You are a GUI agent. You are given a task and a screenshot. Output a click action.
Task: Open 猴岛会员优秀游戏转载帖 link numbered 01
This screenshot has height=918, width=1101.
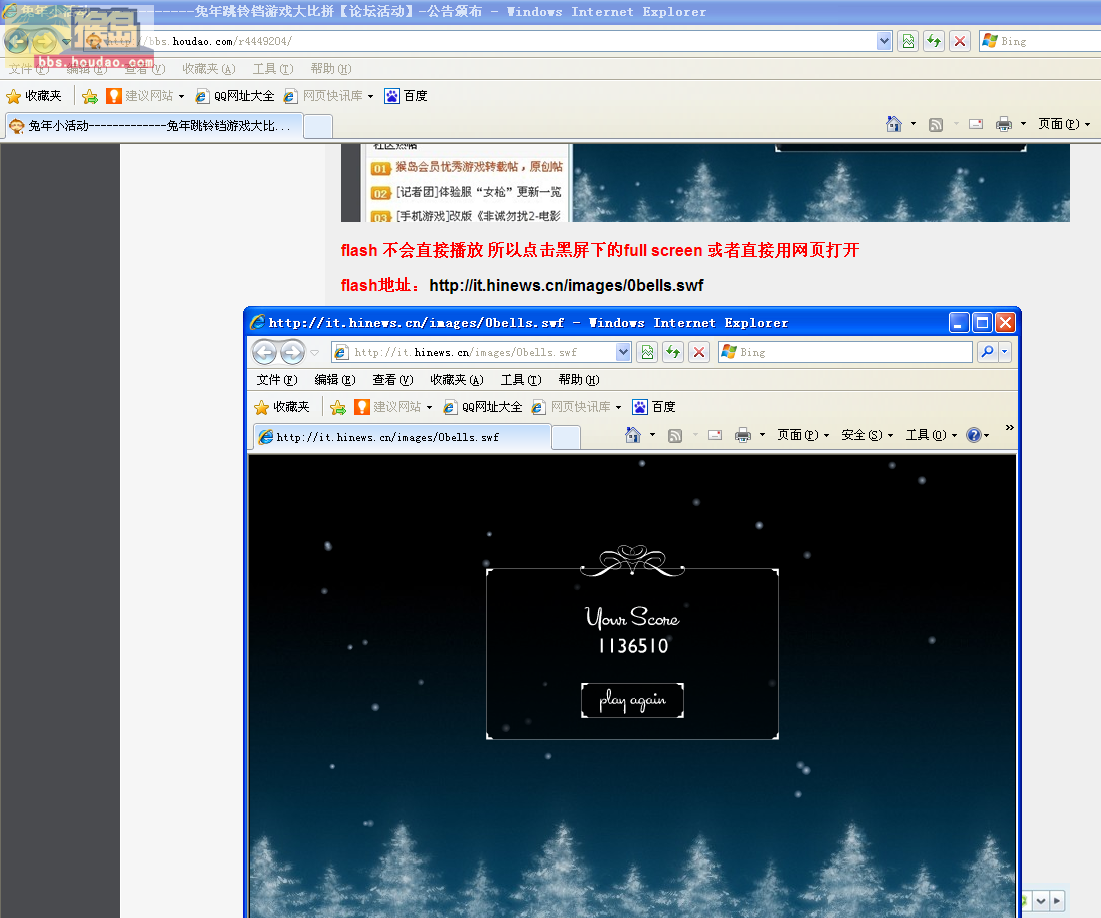pyautogui.click(x=479, y=166)
